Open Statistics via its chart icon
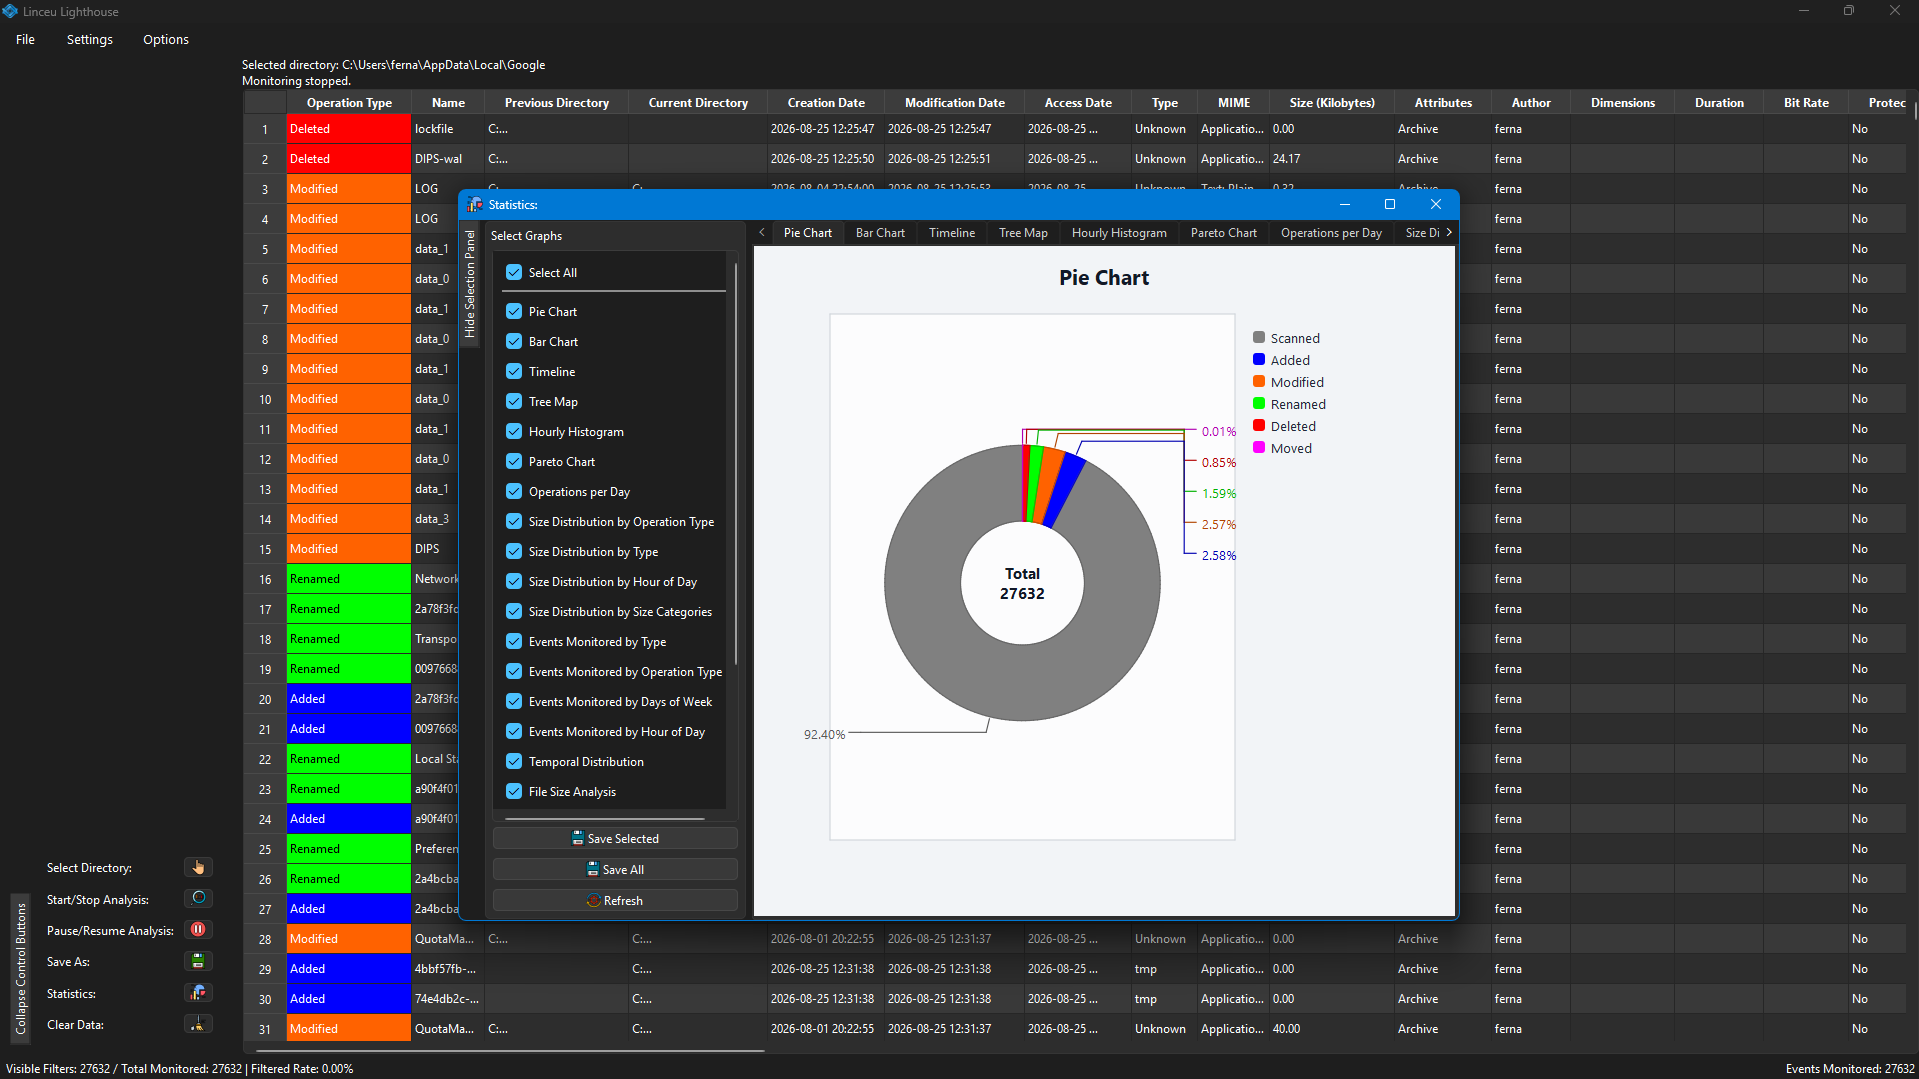The width and height of the screenshot is (1919, 1079). coord(198,993)
